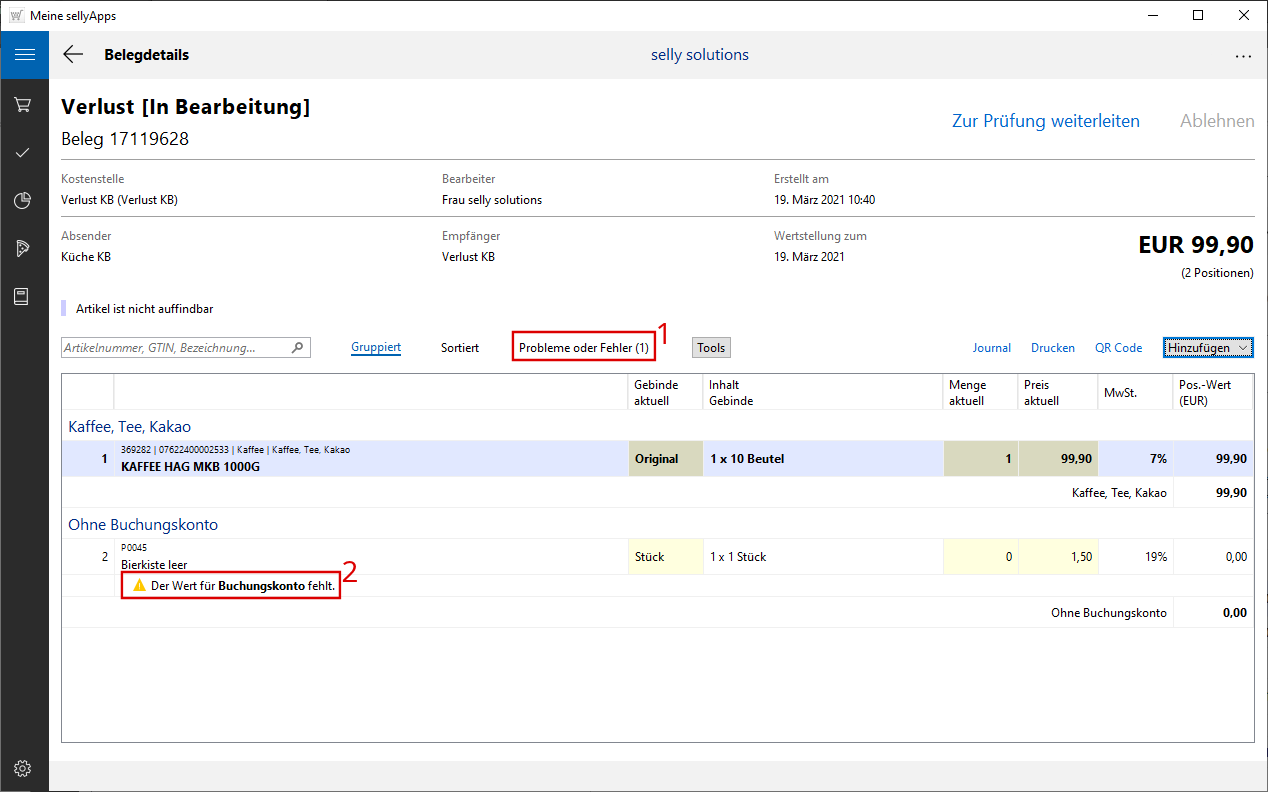Collapse the Kaffee, Tee, Kakao group
The height and width of the screenshot is (792, 1268).
(129, 426)
